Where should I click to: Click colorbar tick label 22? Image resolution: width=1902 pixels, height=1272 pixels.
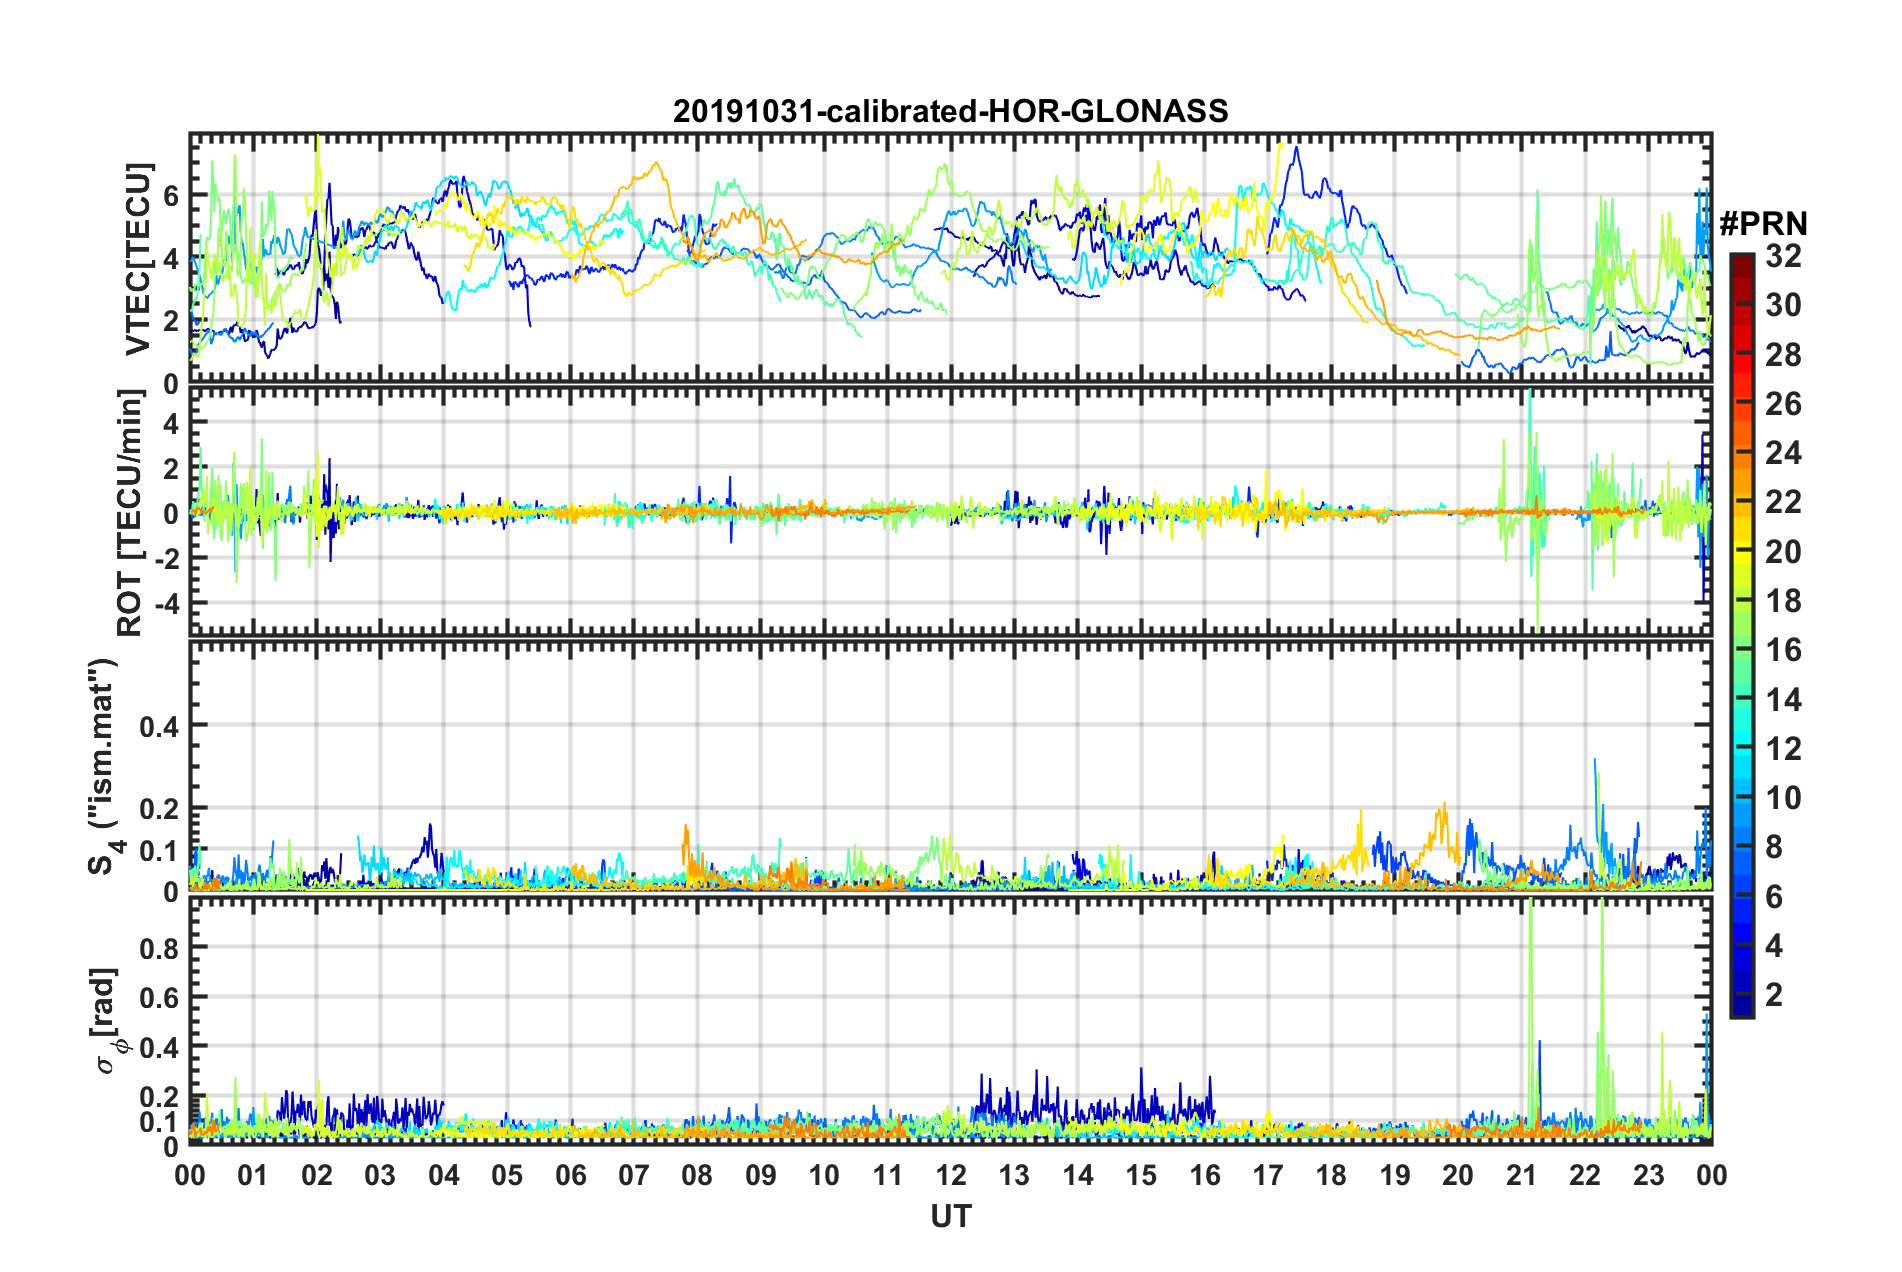pos(1783,502)
